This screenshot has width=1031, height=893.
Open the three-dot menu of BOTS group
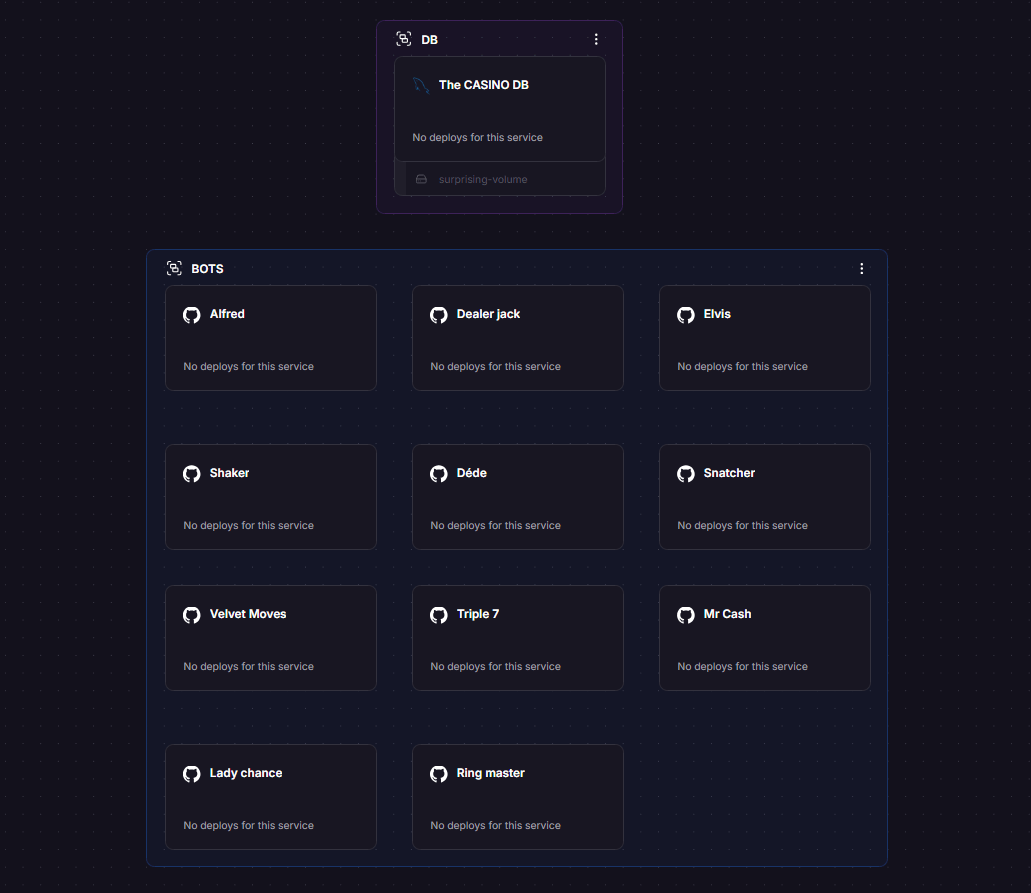[861, 269]
